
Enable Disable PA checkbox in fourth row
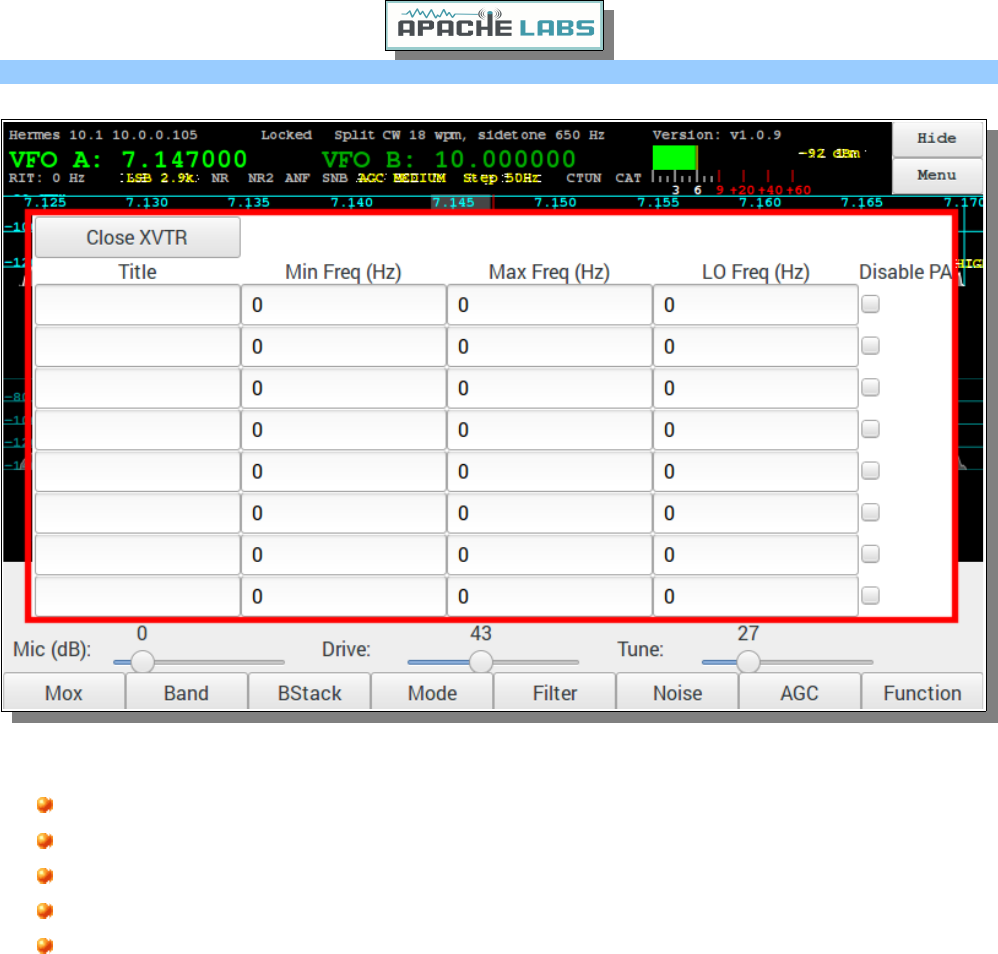click(x=871, y=429)
